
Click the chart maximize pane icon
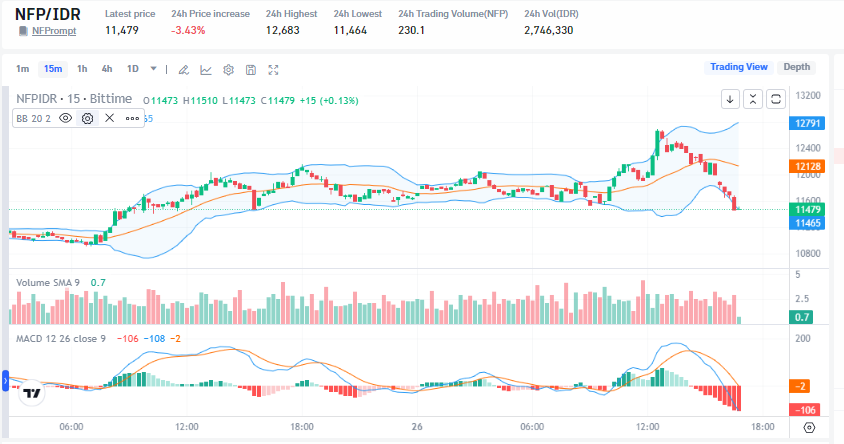coord(776,99)
